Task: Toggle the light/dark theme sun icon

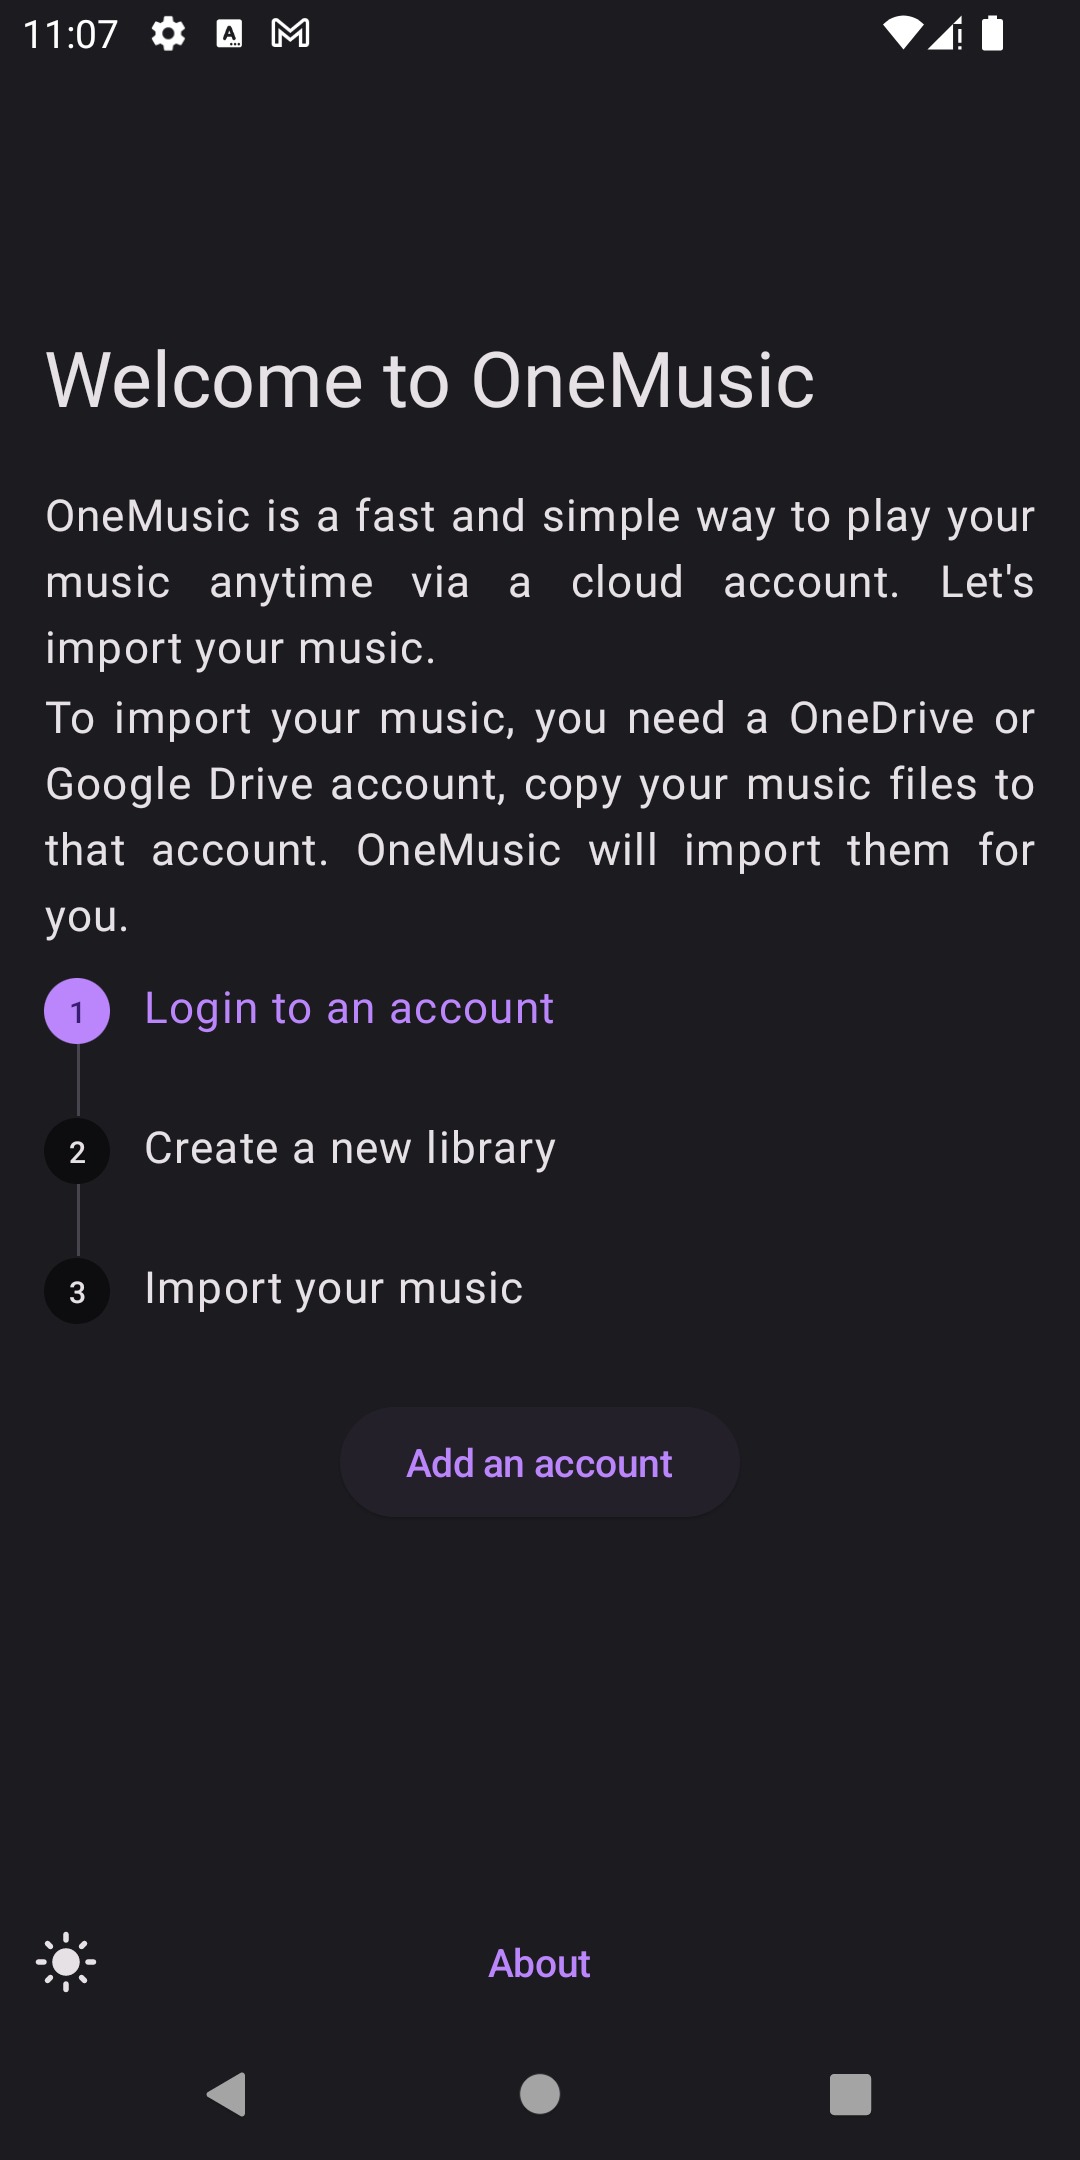Action: coord(66,1962)
